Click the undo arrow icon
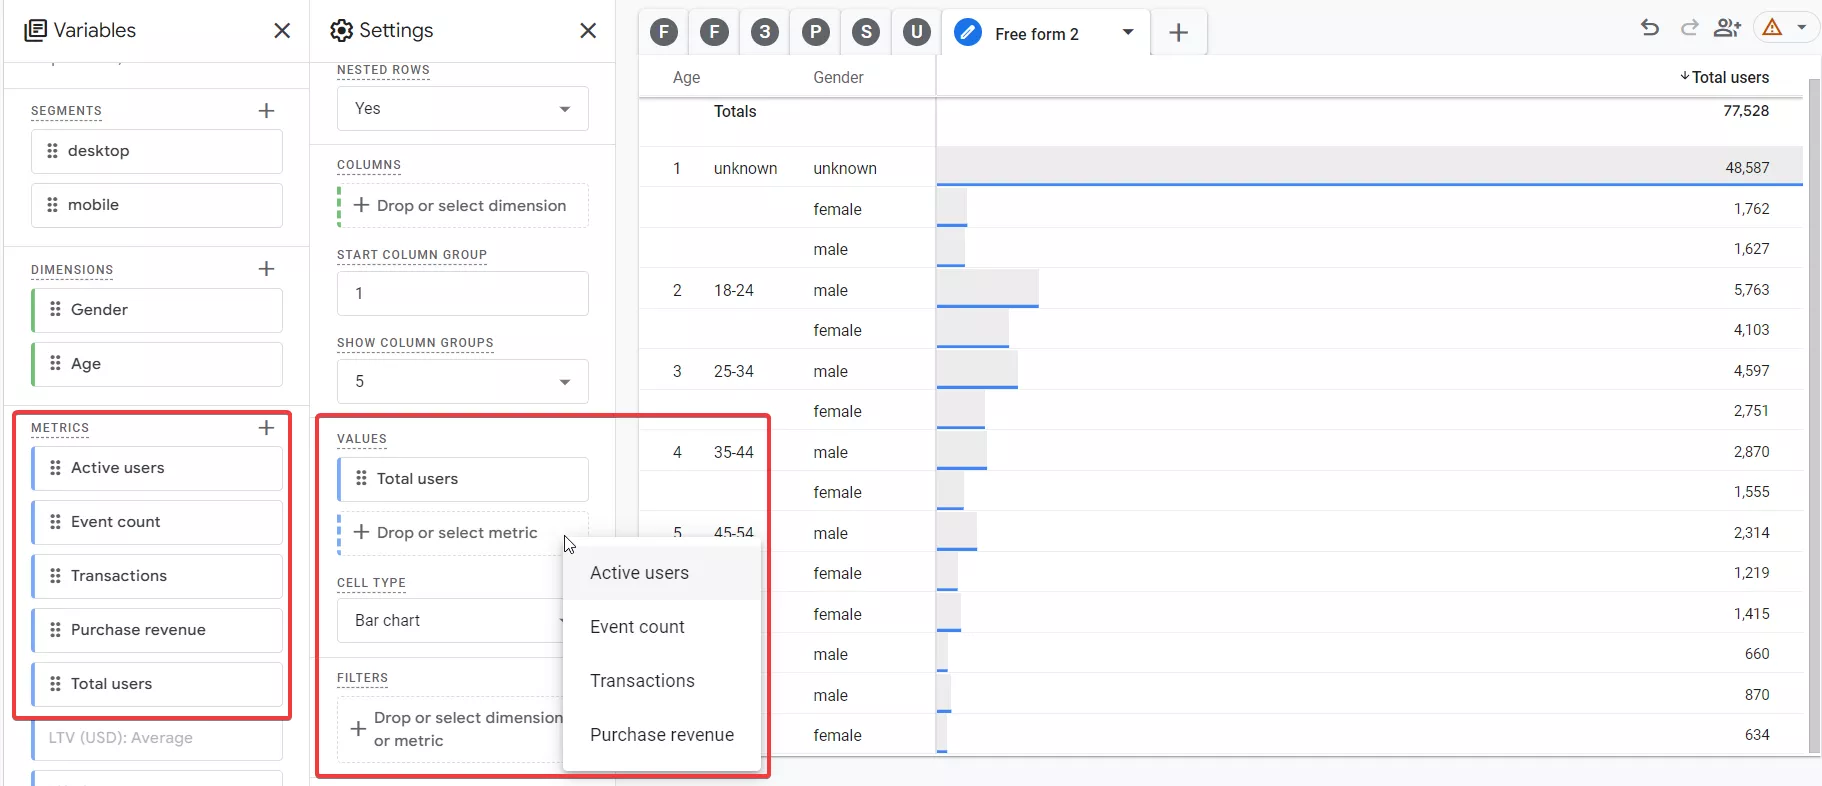The height and width of the screenshot is (786, 1822). click(x=1650, y=28)
